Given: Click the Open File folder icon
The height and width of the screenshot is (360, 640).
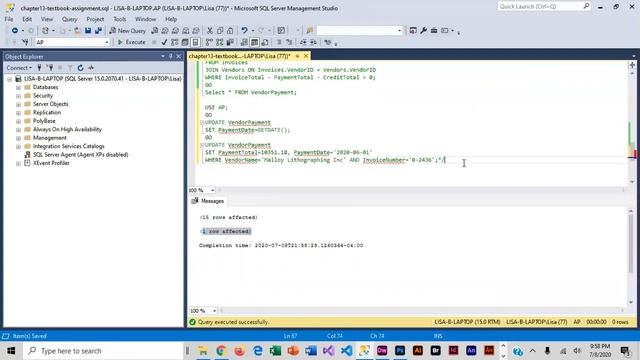Looking at the screenshot, I should coord(77,31).
